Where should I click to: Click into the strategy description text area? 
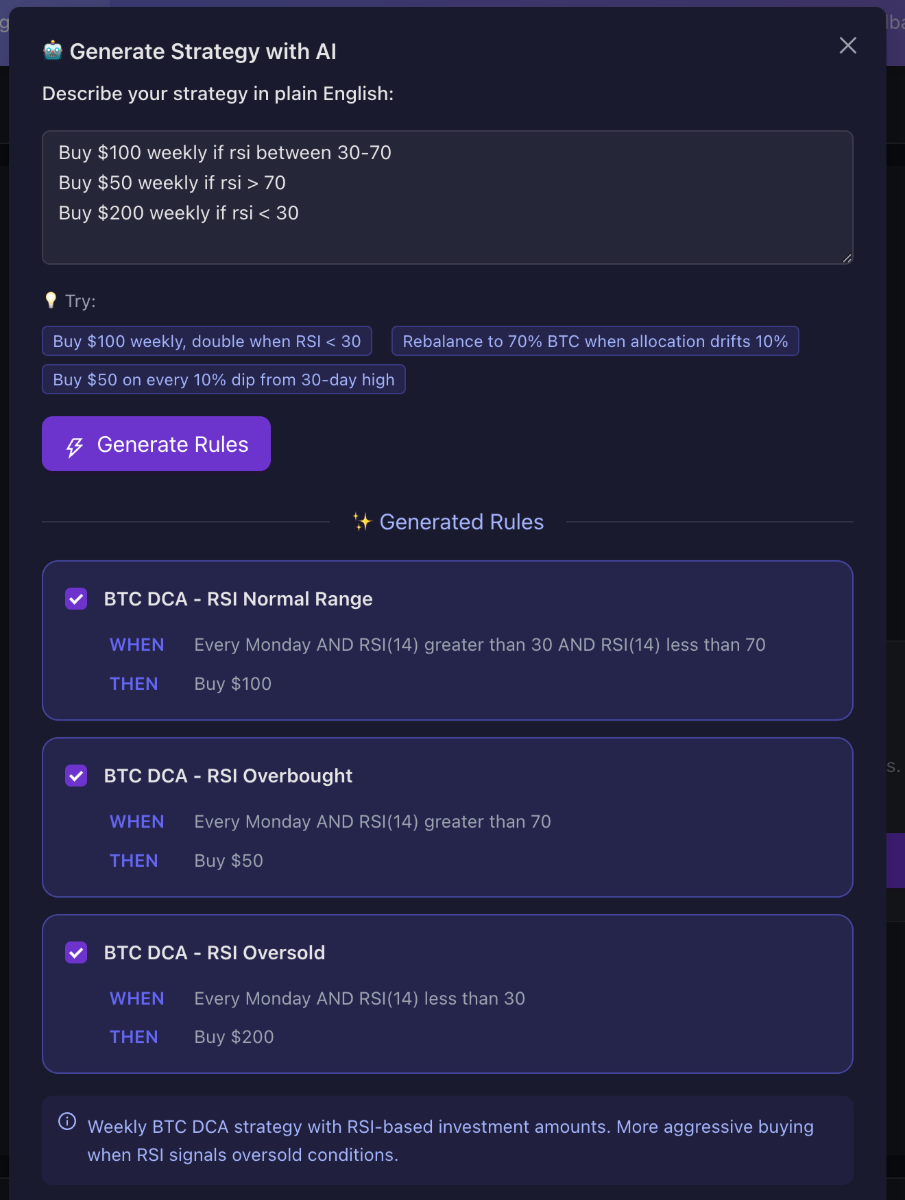pos(447,197)
